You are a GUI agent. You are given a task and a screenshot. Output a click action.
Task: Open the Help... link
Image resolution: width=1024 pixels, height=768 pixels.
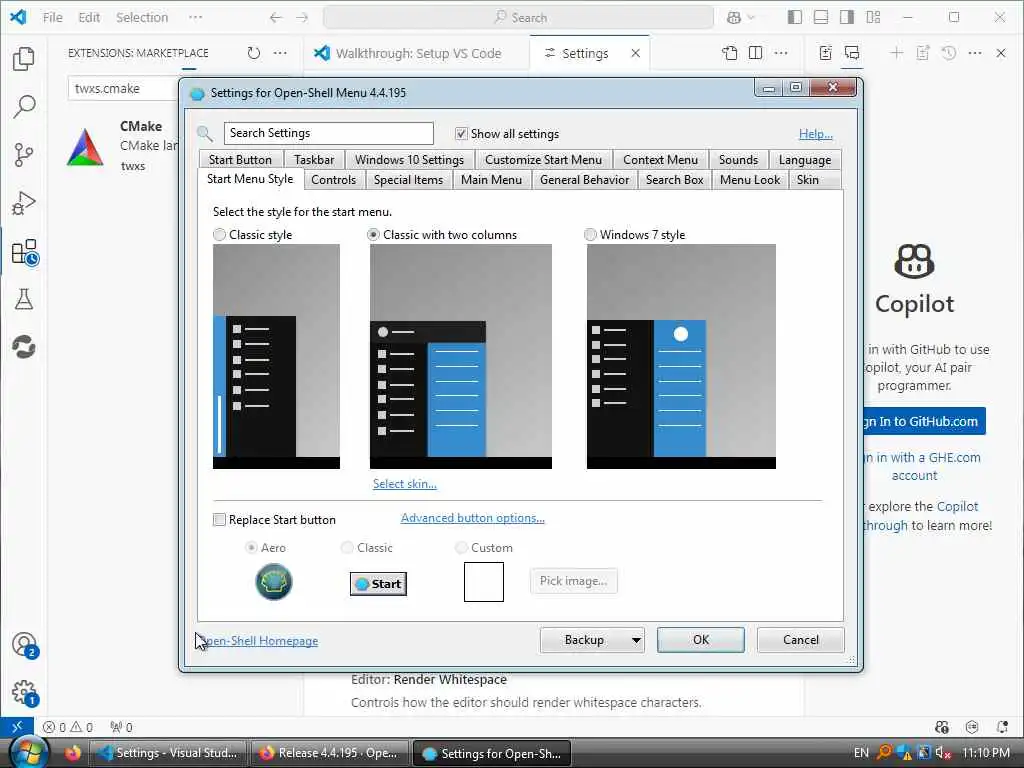pos(816,134)
